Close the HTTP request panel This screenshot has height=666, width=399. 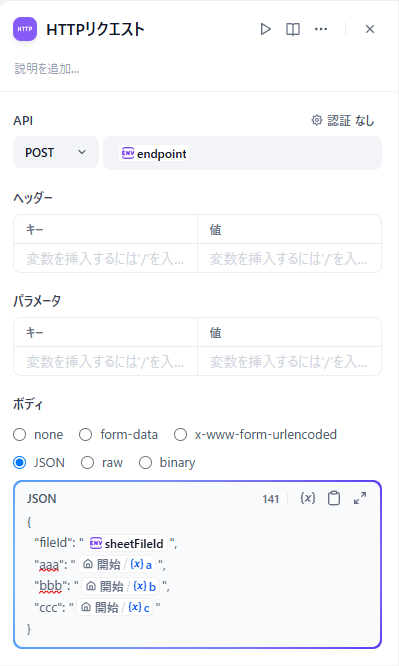coord(370,29)
